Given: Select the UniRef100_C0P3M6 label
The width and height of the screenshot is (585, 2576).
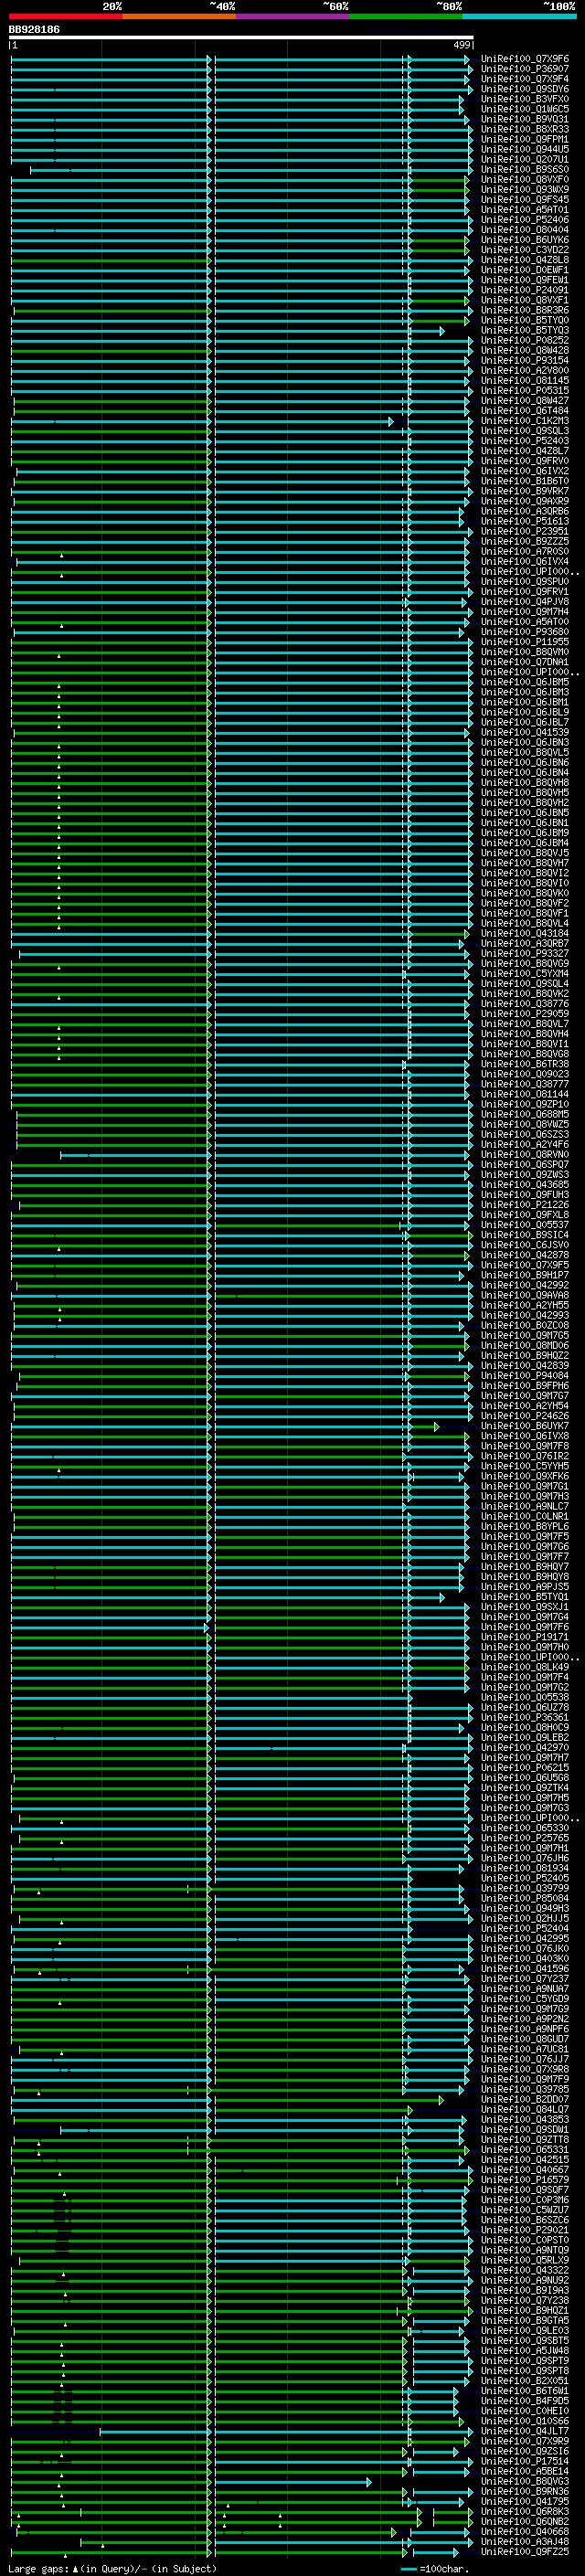Looking at the screenshot, I should tap(525, 2200).
